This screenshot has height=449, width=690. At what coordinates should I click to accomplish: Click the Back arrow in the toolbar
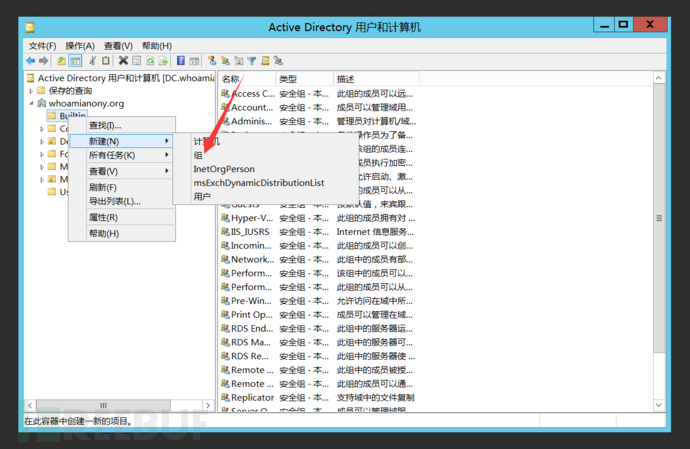(30, 61)
